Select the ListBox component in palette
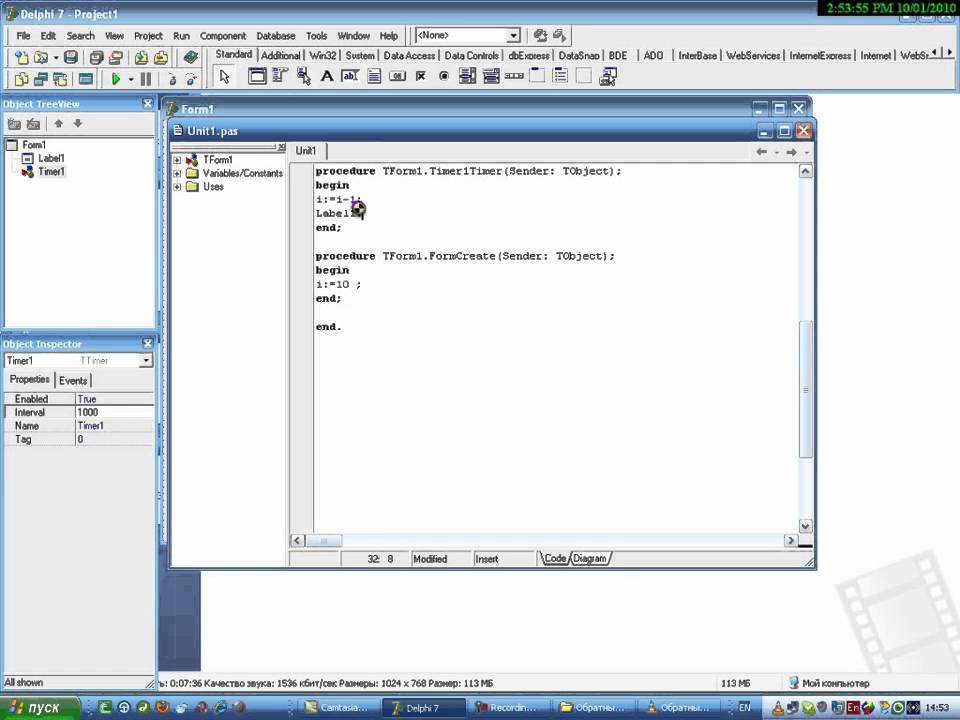The image size is (960, 720). pyautogui.click(x=467, y=76)
